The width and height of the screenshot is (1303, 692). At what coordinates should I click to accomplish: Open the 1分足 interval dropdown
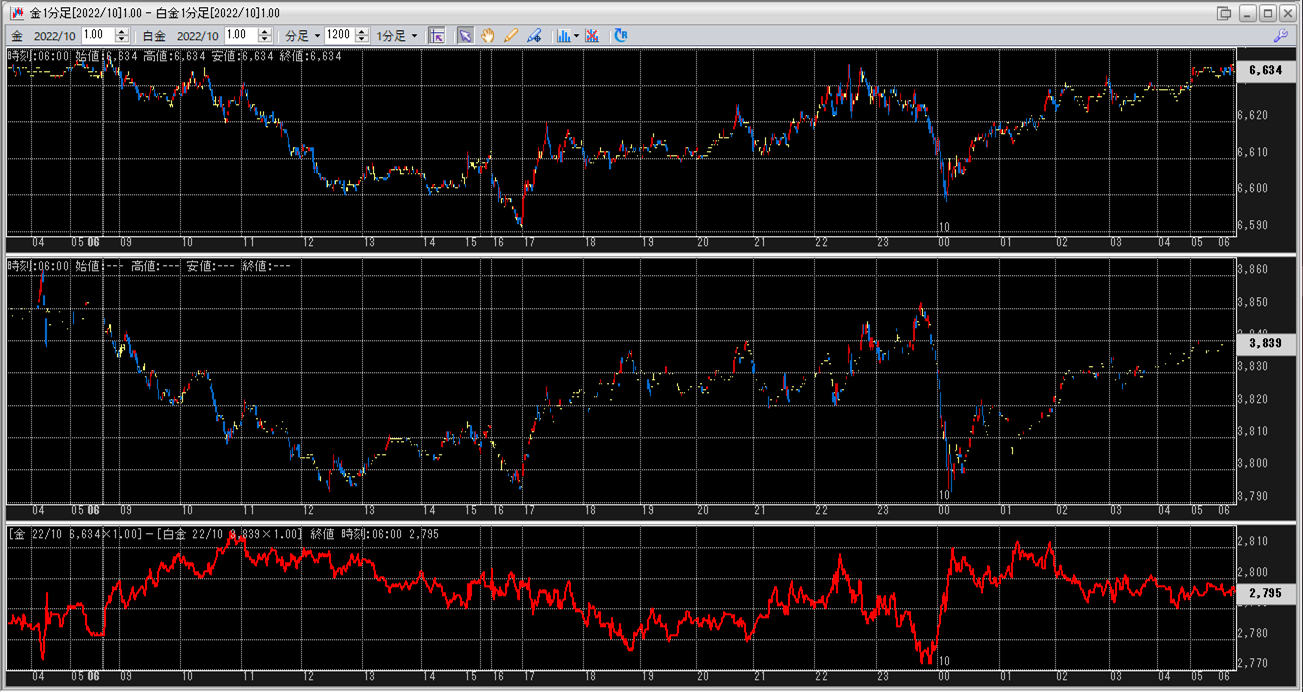[x=397, y=35]
